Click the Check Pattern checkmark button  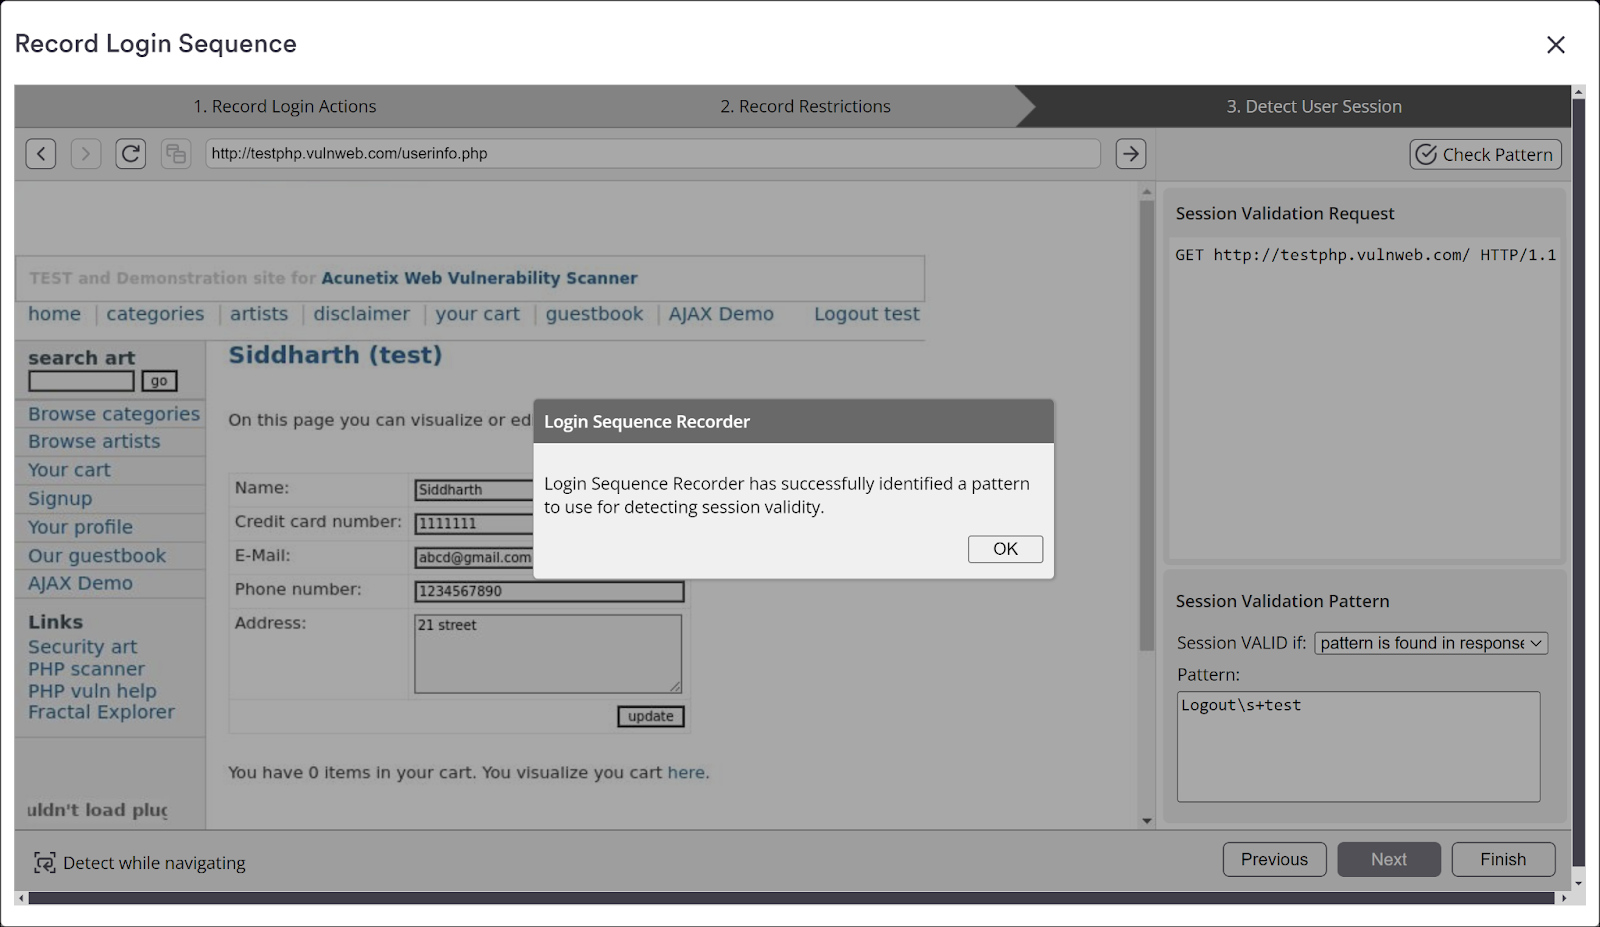[x=1484, y=154]
